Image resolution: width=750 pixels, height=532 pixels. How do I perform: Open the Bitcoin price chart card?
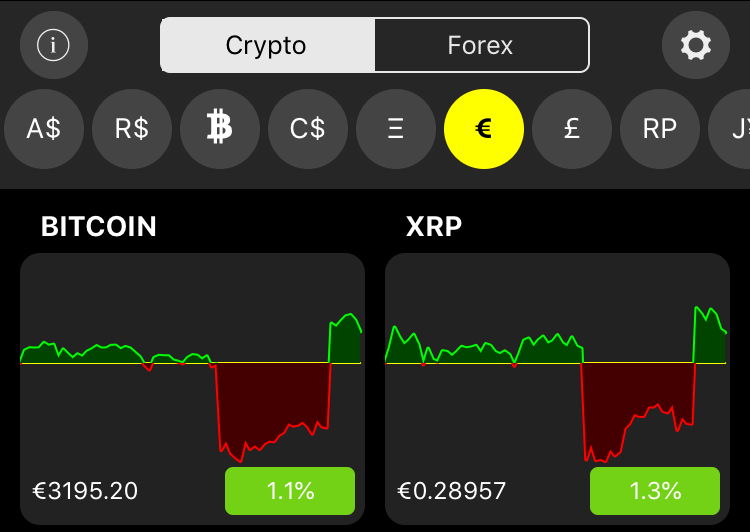(192, 388)
